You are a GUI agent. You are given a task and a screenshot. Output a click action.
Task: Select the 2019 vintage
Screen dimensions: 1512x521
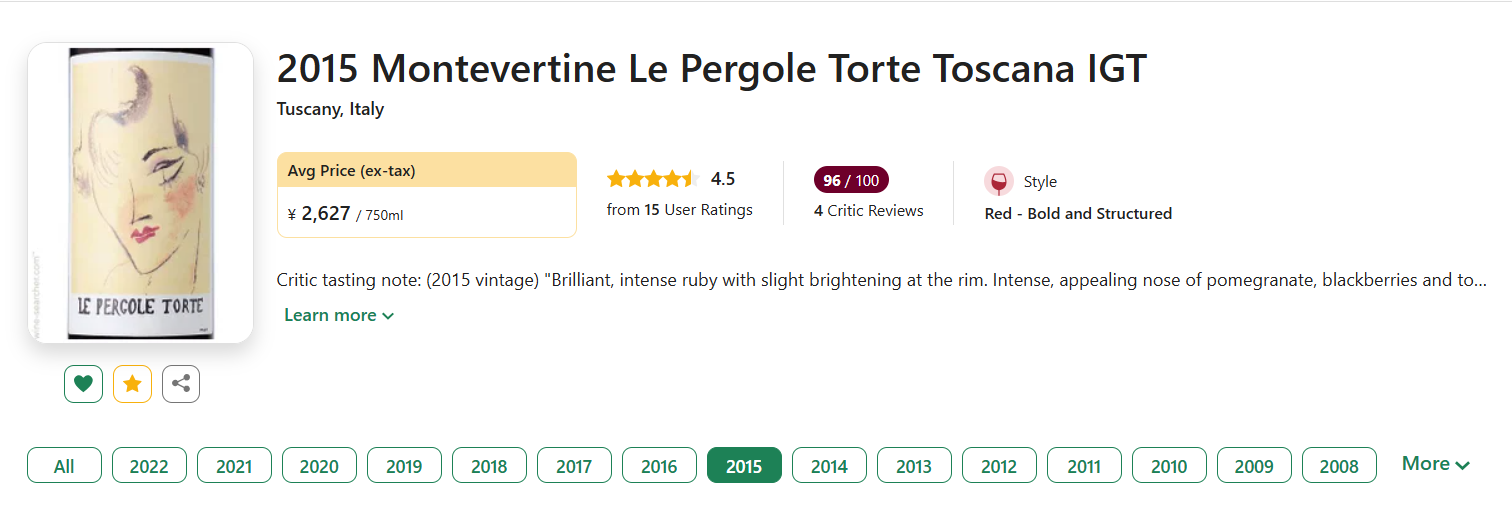404,465
